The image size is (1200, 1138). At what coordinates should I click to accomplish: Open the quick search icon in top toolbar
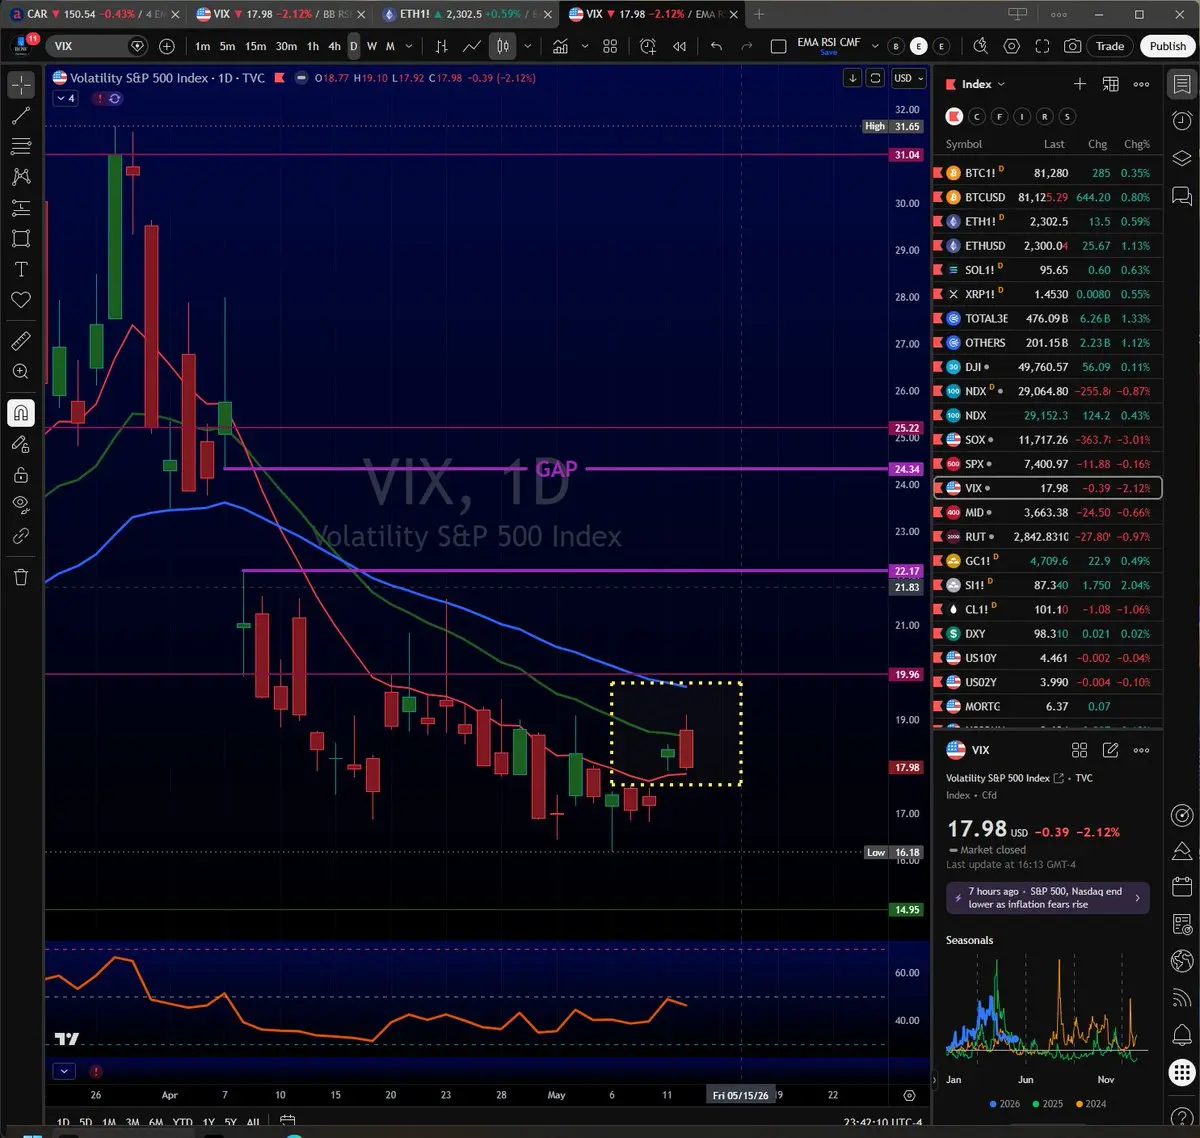pyautogui.click(x=981, y=46)
